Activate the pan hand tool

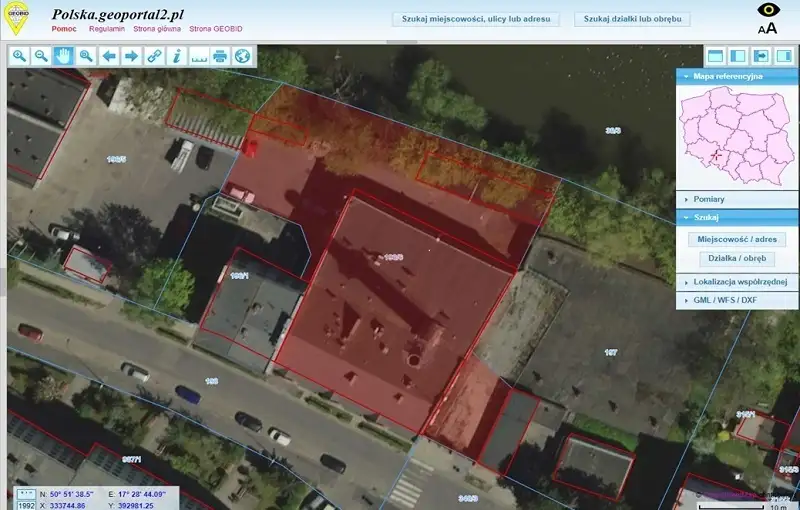(x=63, y=56)
